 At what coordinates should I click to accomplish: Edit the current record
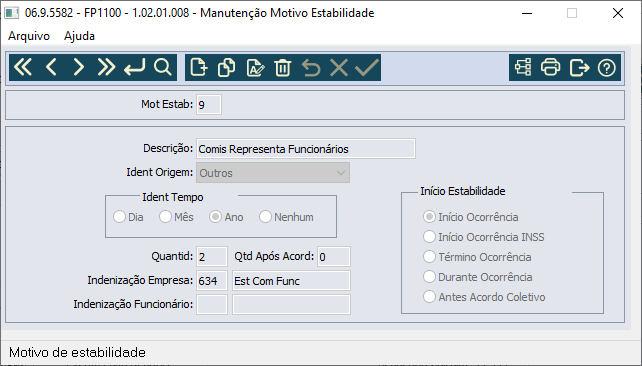click(x=255, y=67)
